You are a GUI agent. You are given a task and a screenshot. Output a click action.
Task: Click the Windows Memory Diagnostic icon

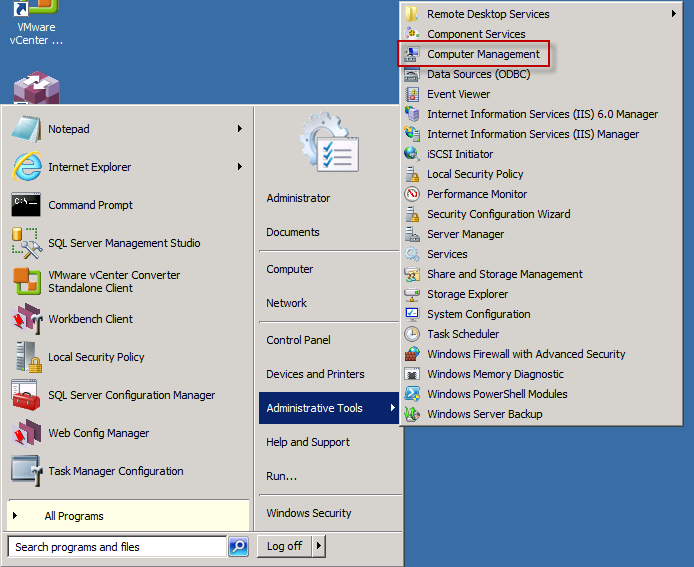coord(412,374)
